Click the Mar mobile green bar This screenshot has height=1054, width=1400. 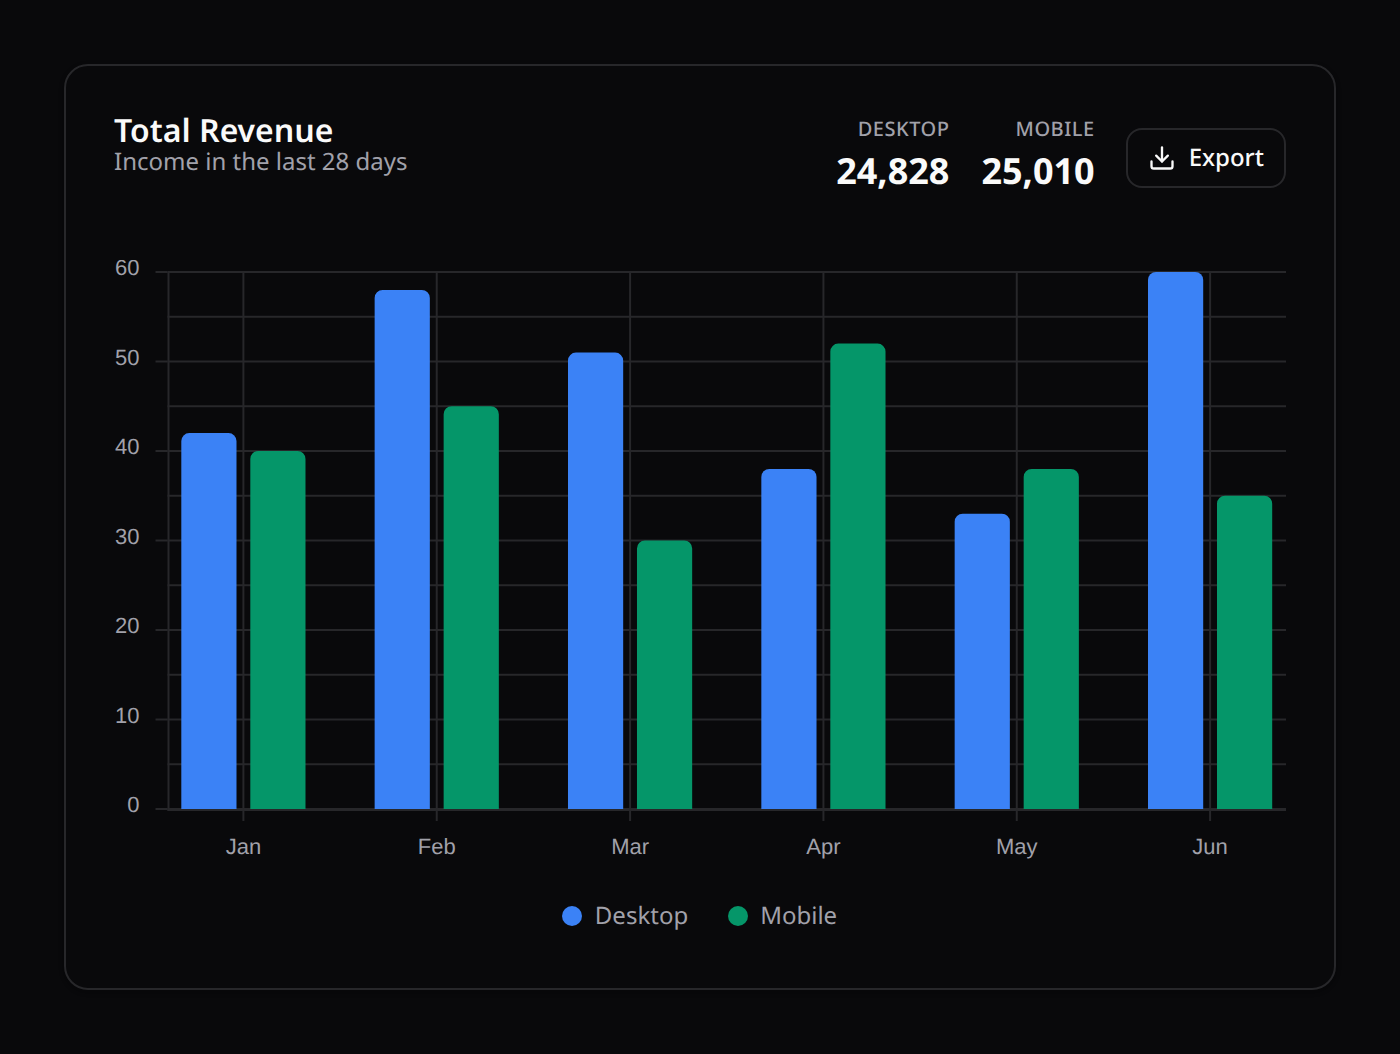(664, 675)
